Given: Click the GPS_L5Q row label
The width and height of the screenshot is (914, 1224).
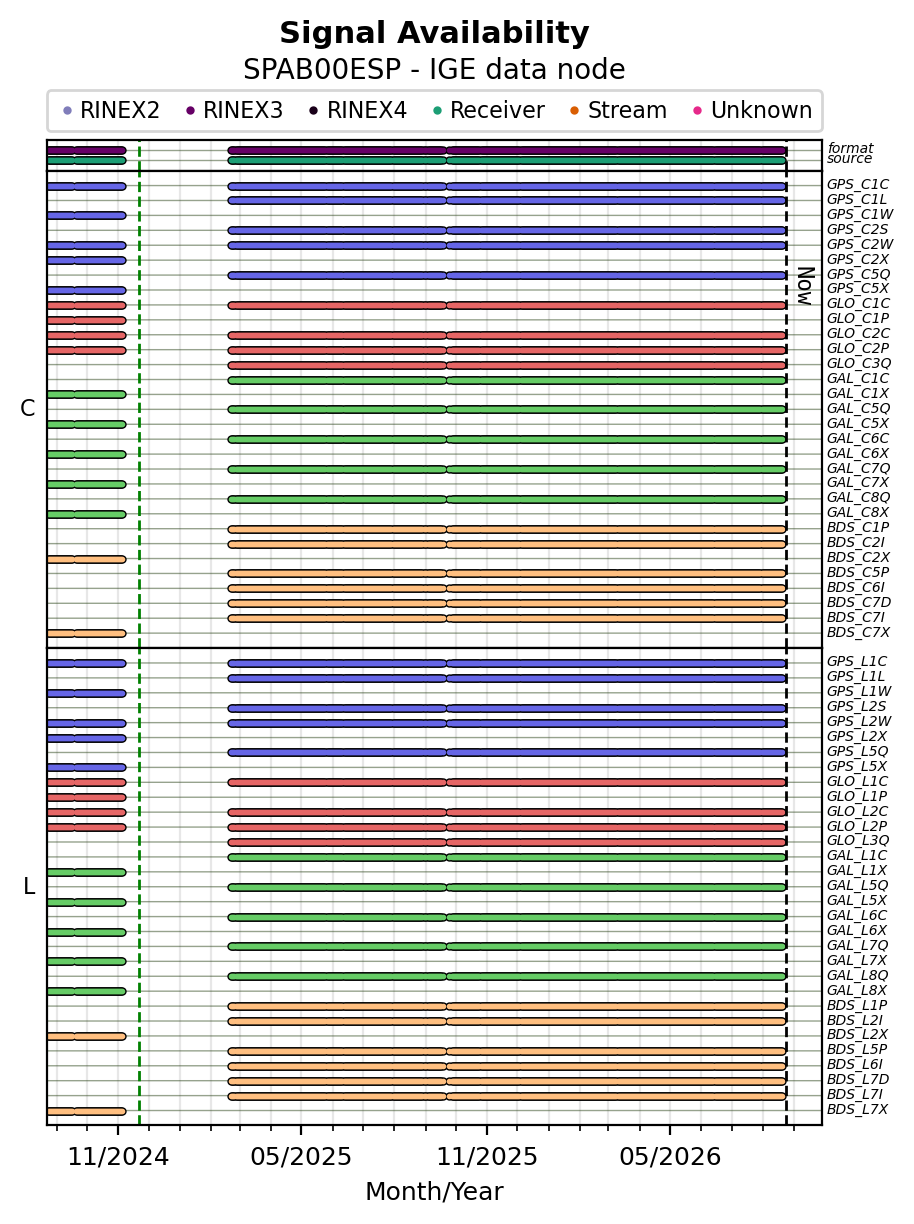Looking at the screenshot, I should pyautogui.click(x=857, y=752).
